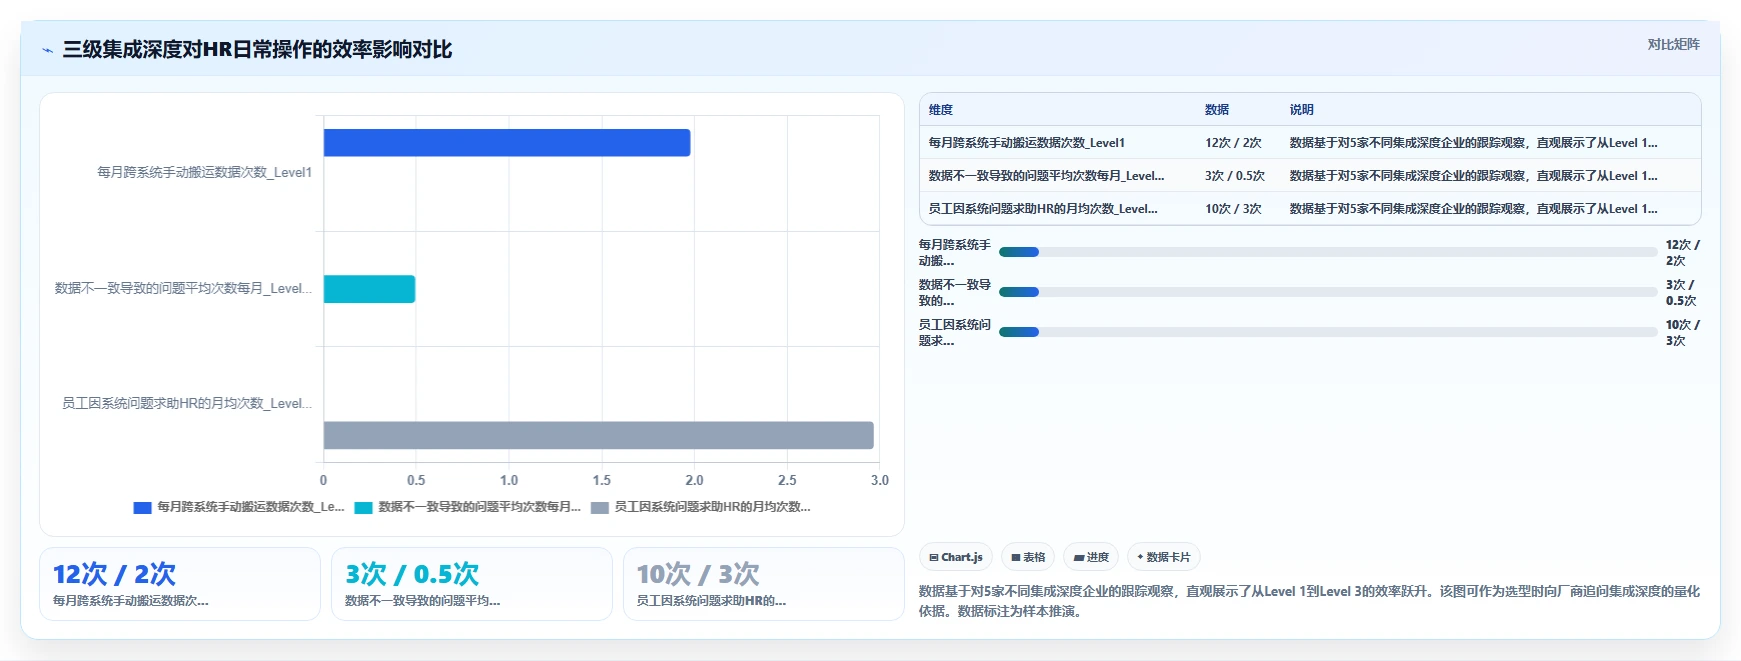The width and height of the screenshot is (1741, 661).
Task: Click y-axis label 员工因系统问题求助HR的月均次数_Level...
Action: point(187,403)
